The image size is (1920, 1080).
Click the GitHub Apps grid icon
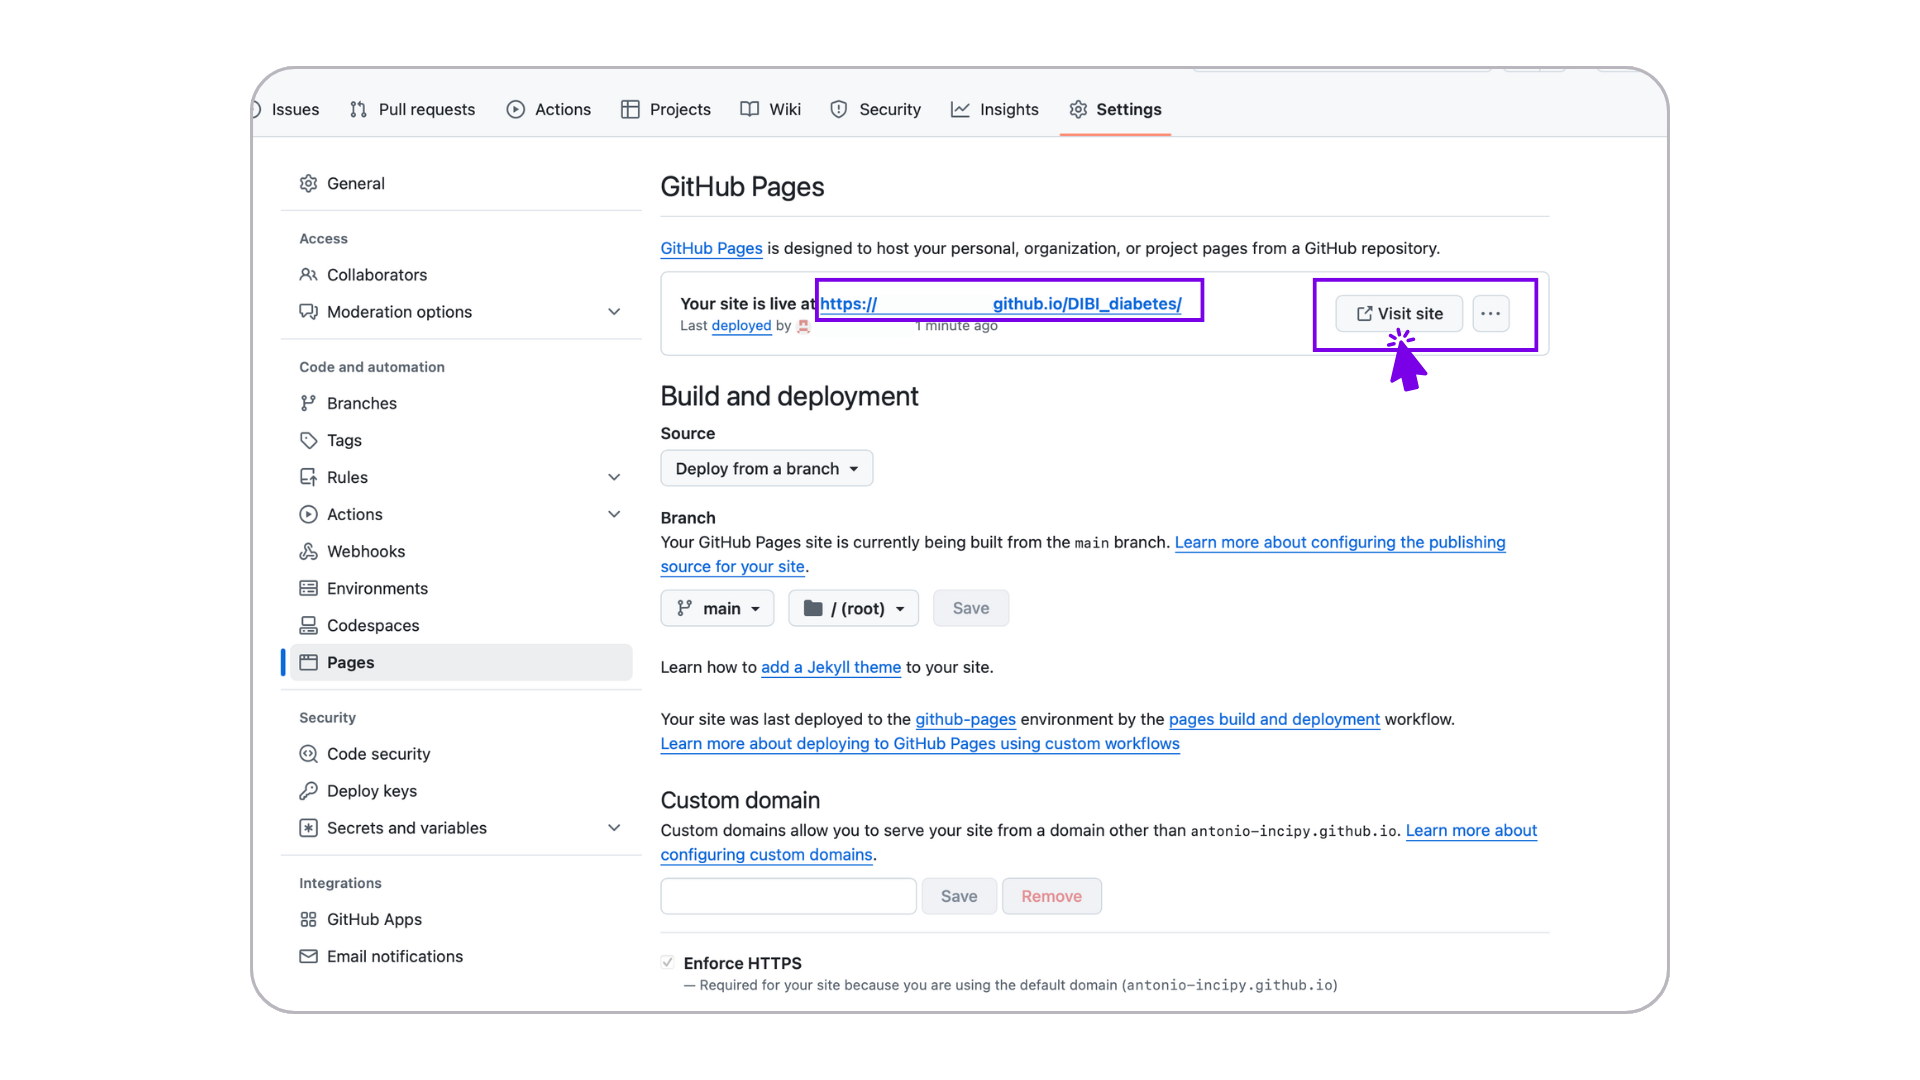pos(308,919)
